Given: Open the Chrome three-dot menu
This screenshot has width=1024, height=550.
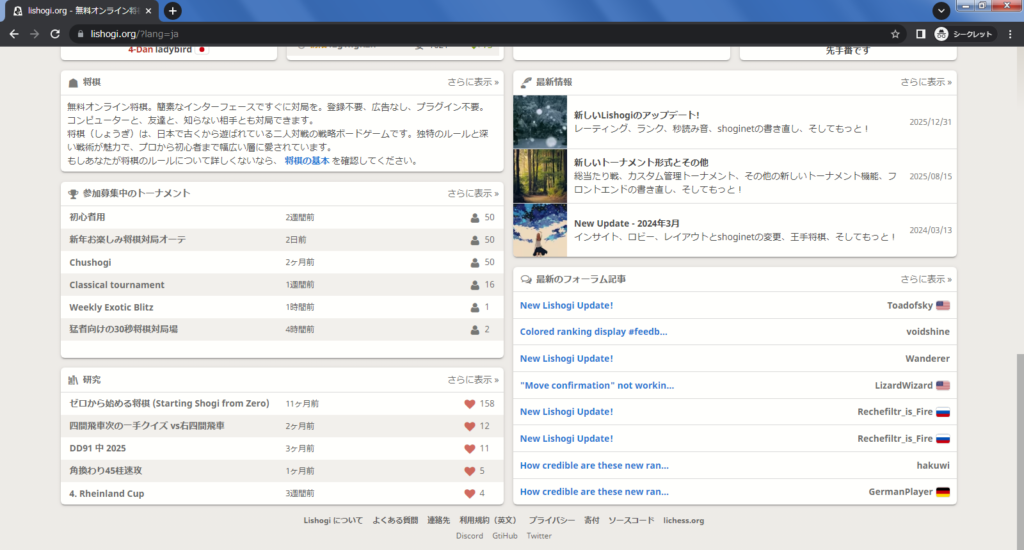Looking at the screenshot, I should [1010, 34].
